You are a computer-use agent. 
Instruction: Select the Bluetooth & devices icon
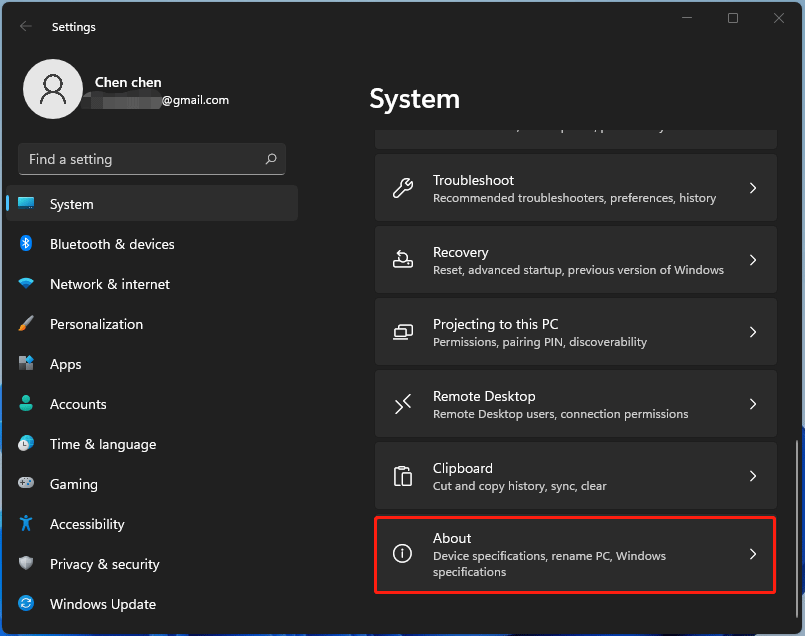click(x=28, y=243)
